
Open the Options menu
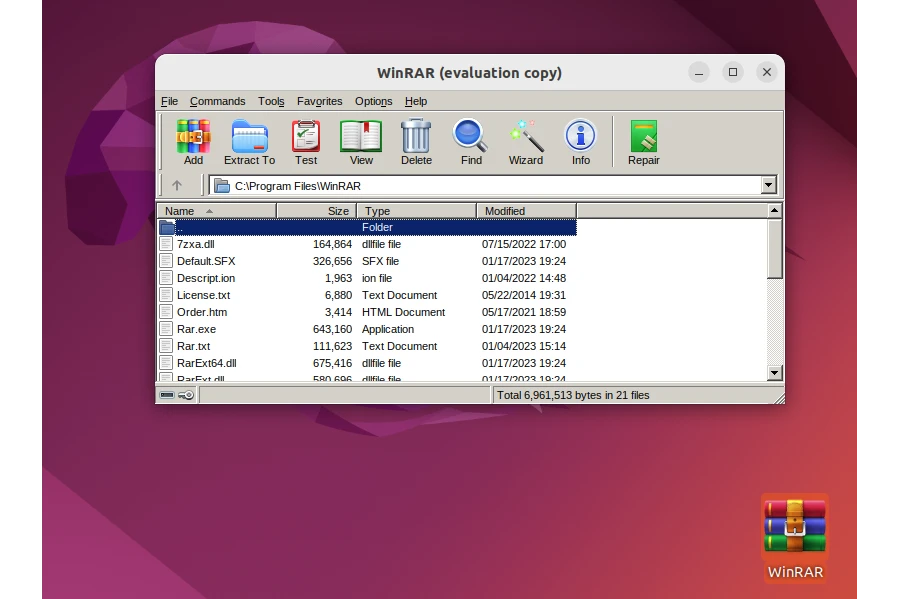click(373, 101)
